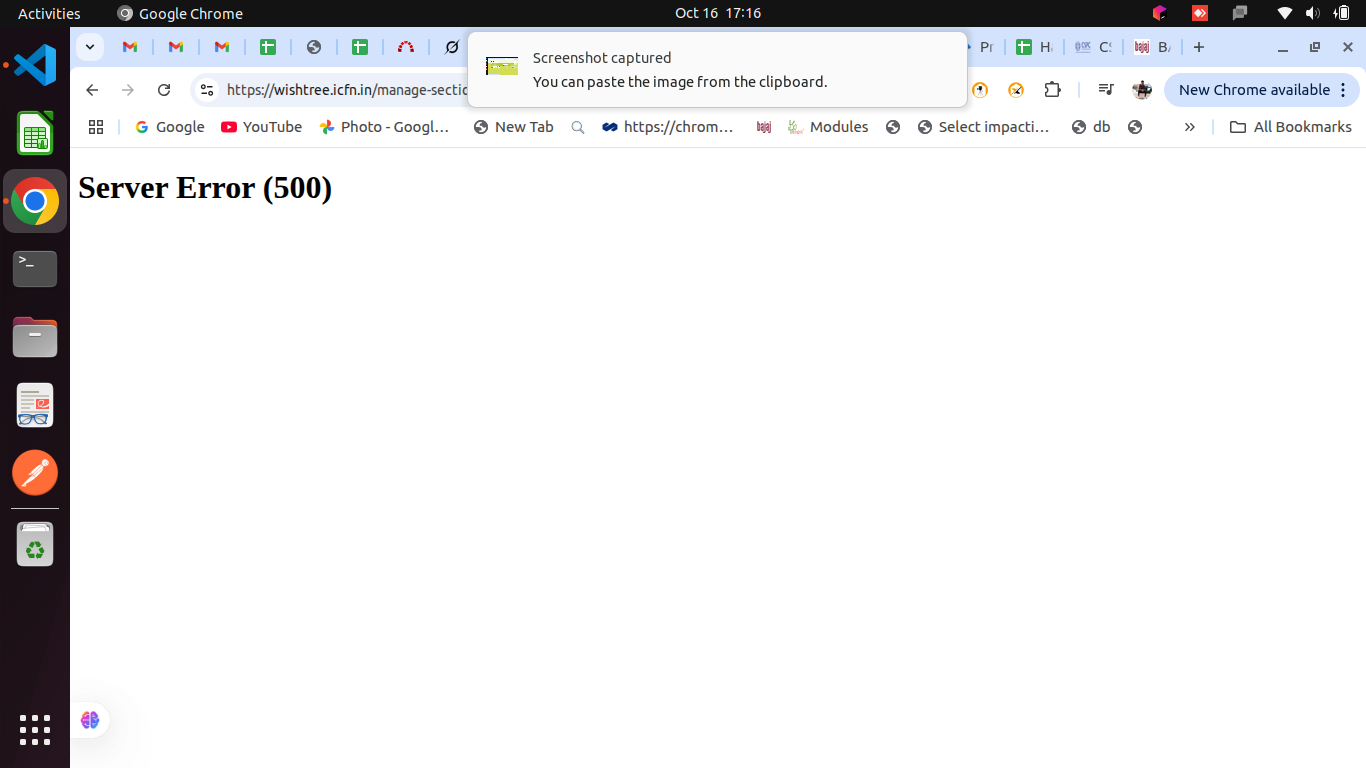Click the Screenshot captured notification
This screenshot has height=768, width=1366.
tap(717, 69)
